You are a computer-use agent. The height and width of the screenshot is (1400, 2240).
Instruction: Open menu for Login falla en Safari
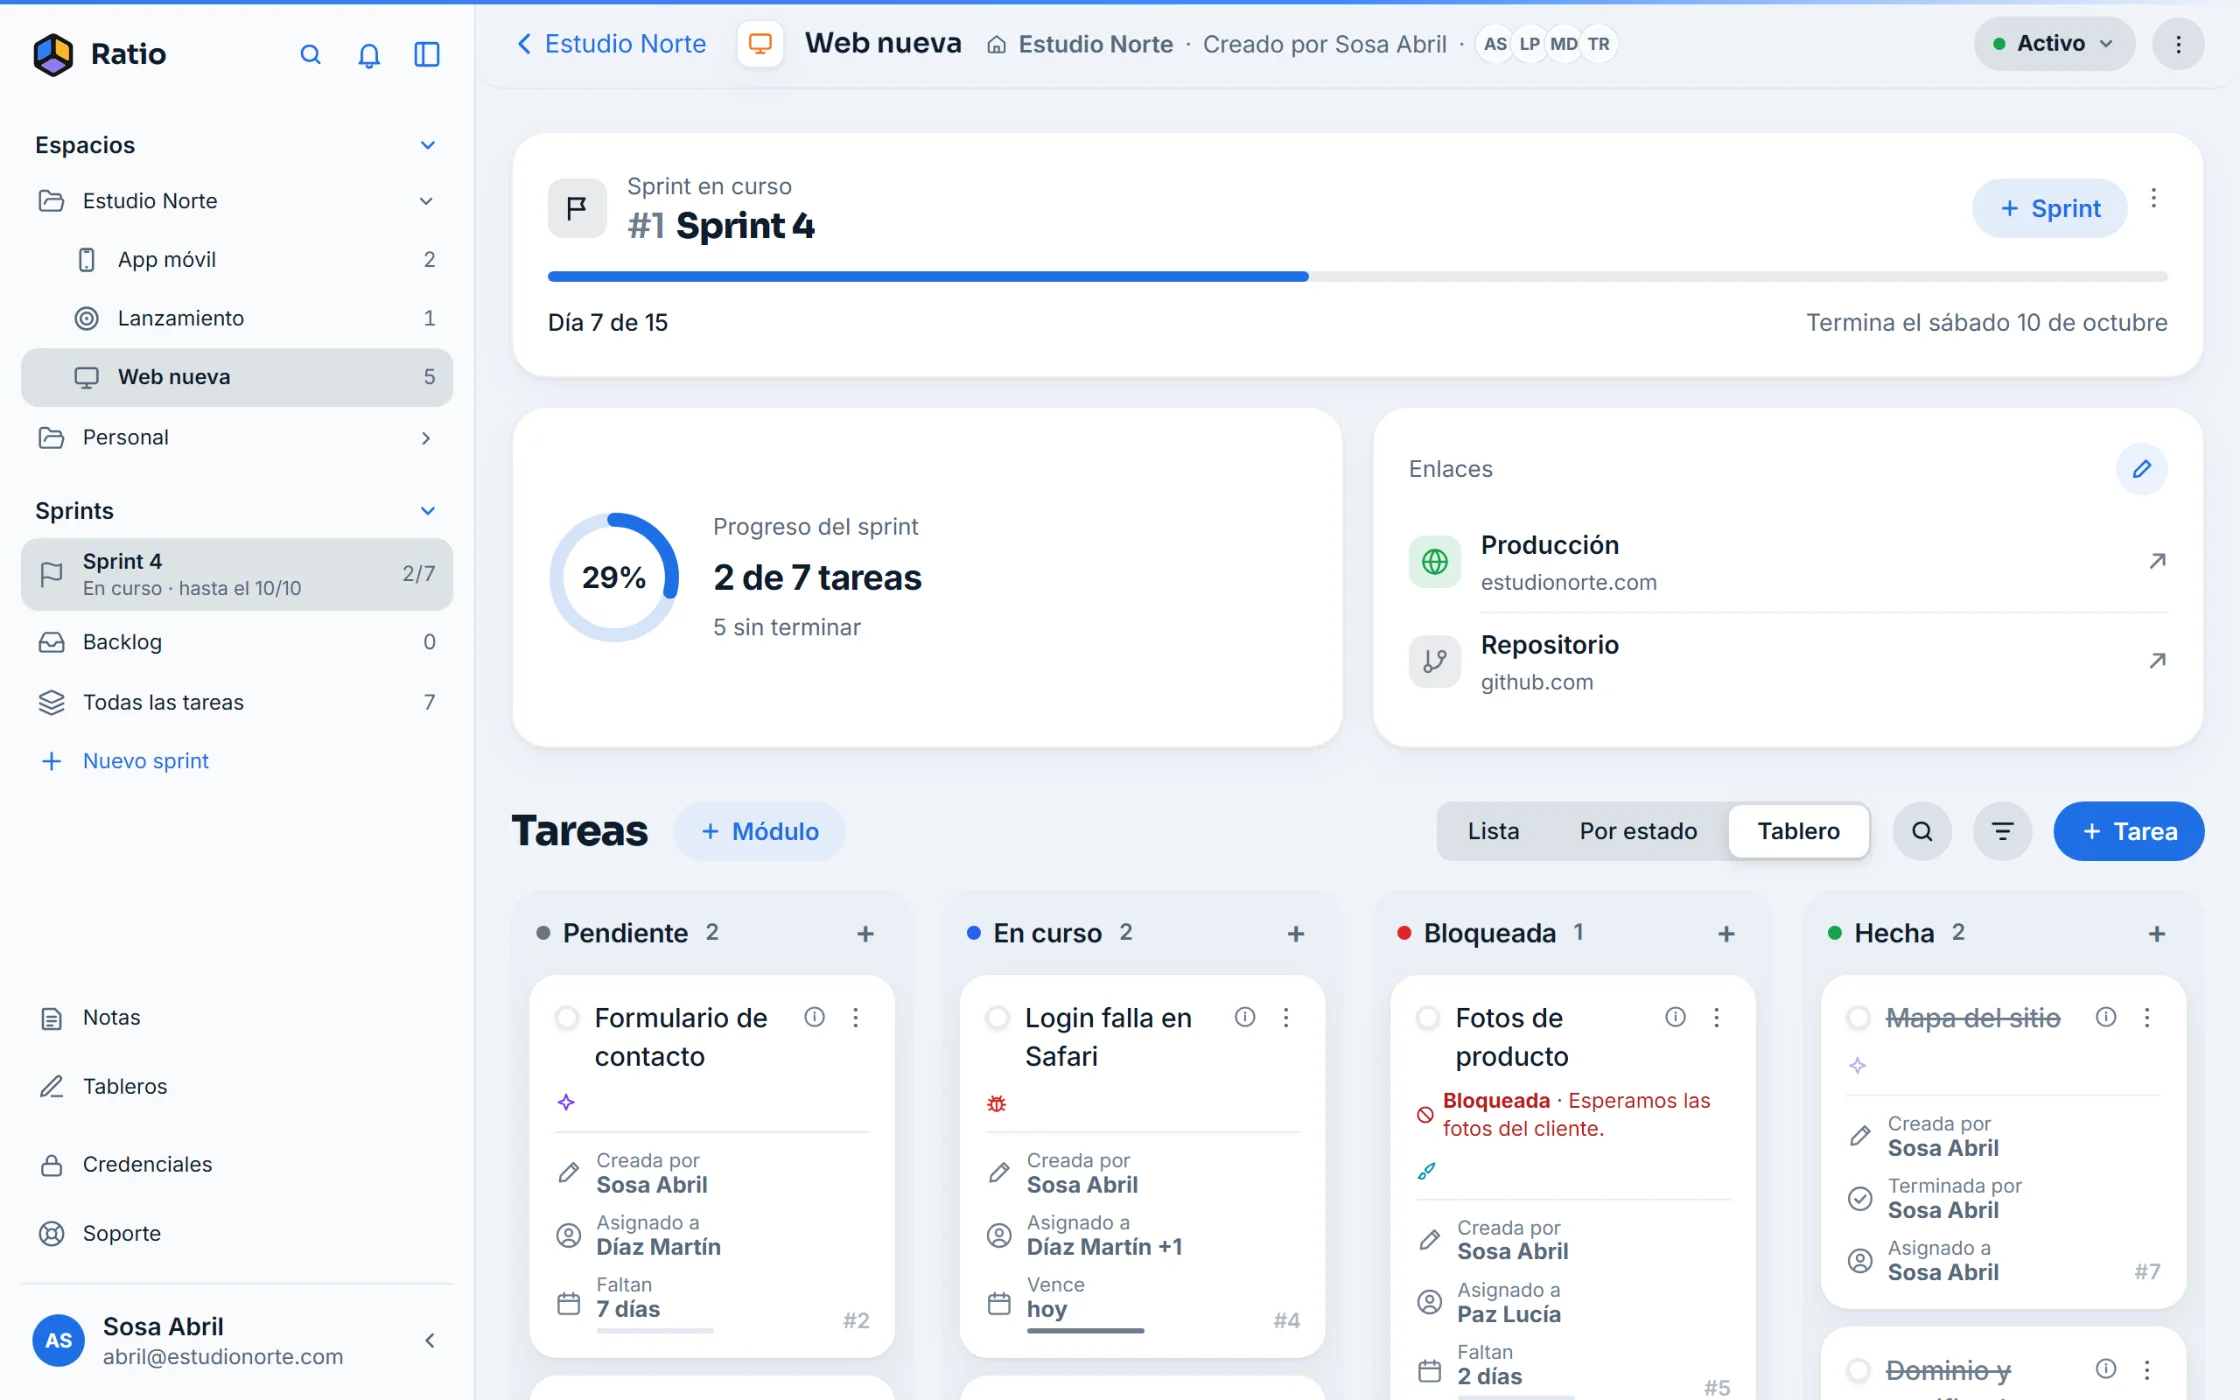[1286, 1017]
